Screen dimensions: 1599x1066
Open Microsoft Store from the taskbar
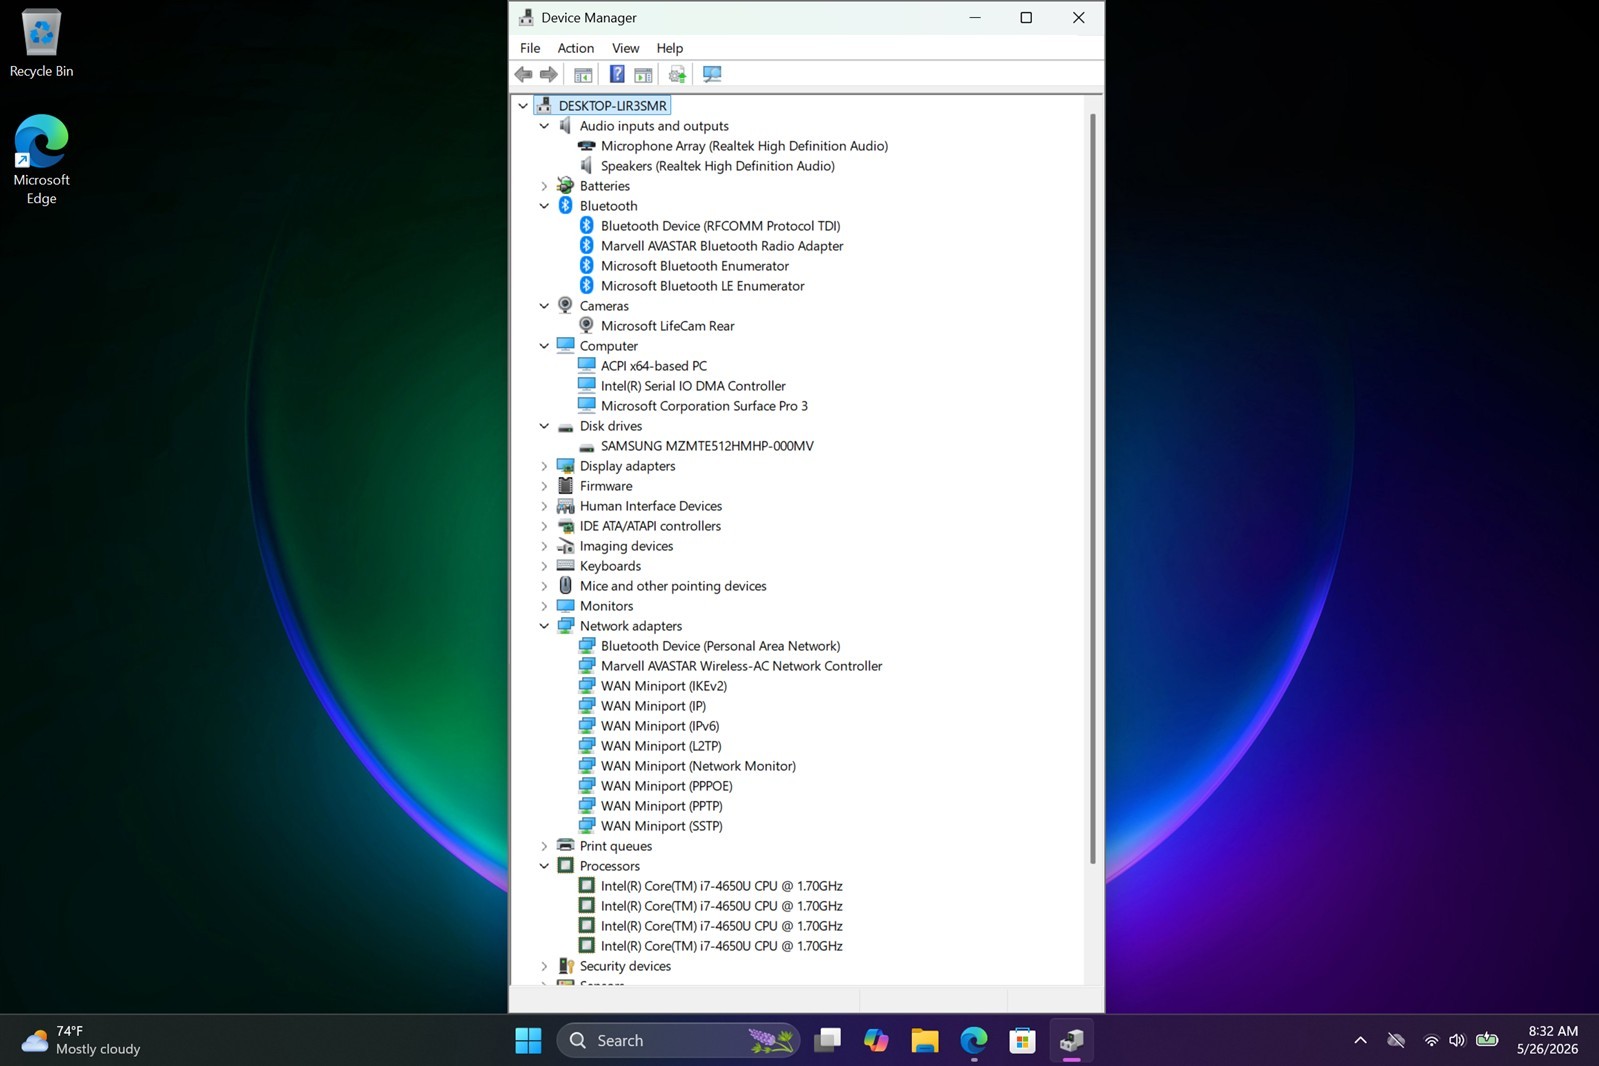(1022, 1041)
